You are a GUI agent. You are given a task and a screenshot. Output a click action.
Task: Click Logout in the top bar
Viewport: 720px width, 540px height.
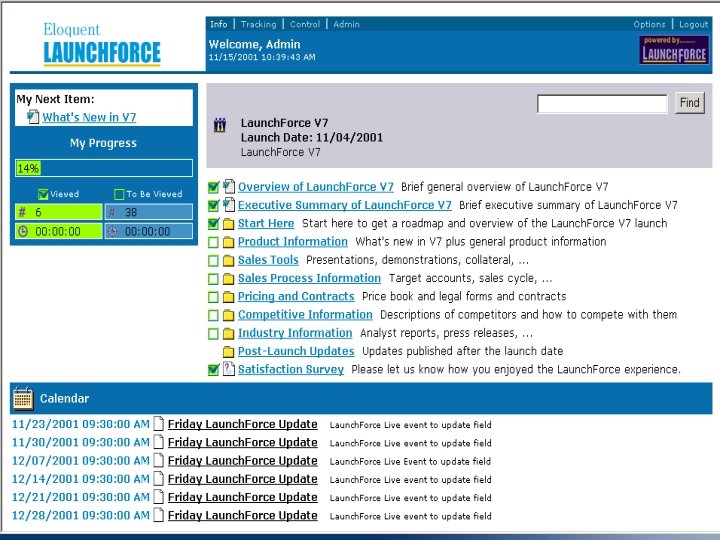(693, 24)
